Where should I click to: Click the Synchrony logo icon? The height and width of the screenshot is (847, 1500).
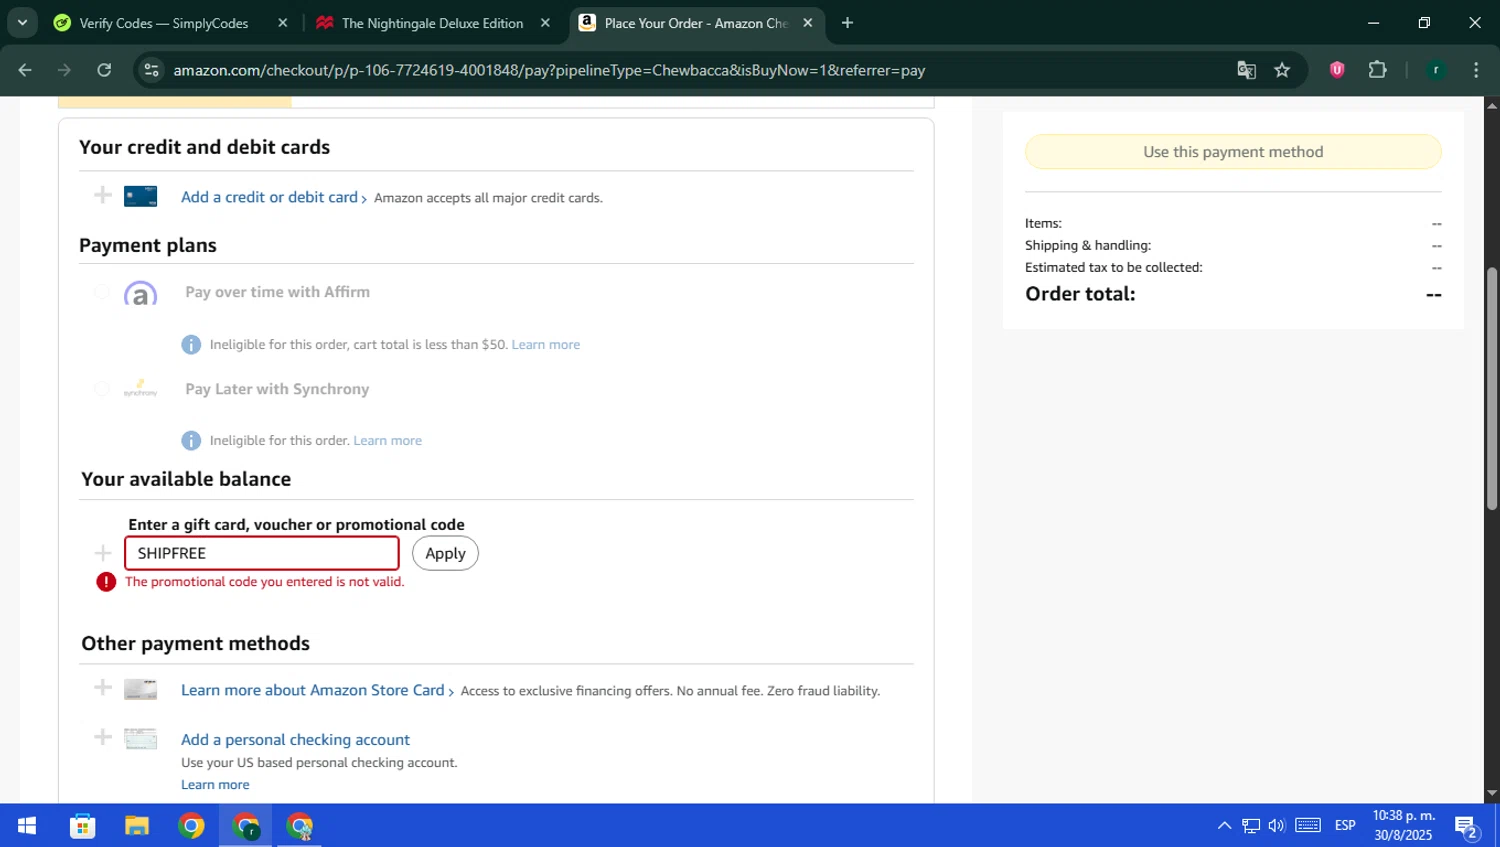(140, 389)
